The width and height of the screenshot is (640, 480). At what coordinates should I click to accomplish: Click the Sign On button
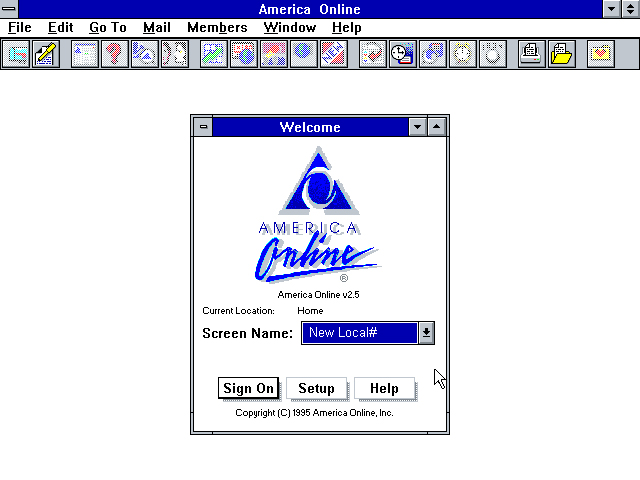pos(249,388)
